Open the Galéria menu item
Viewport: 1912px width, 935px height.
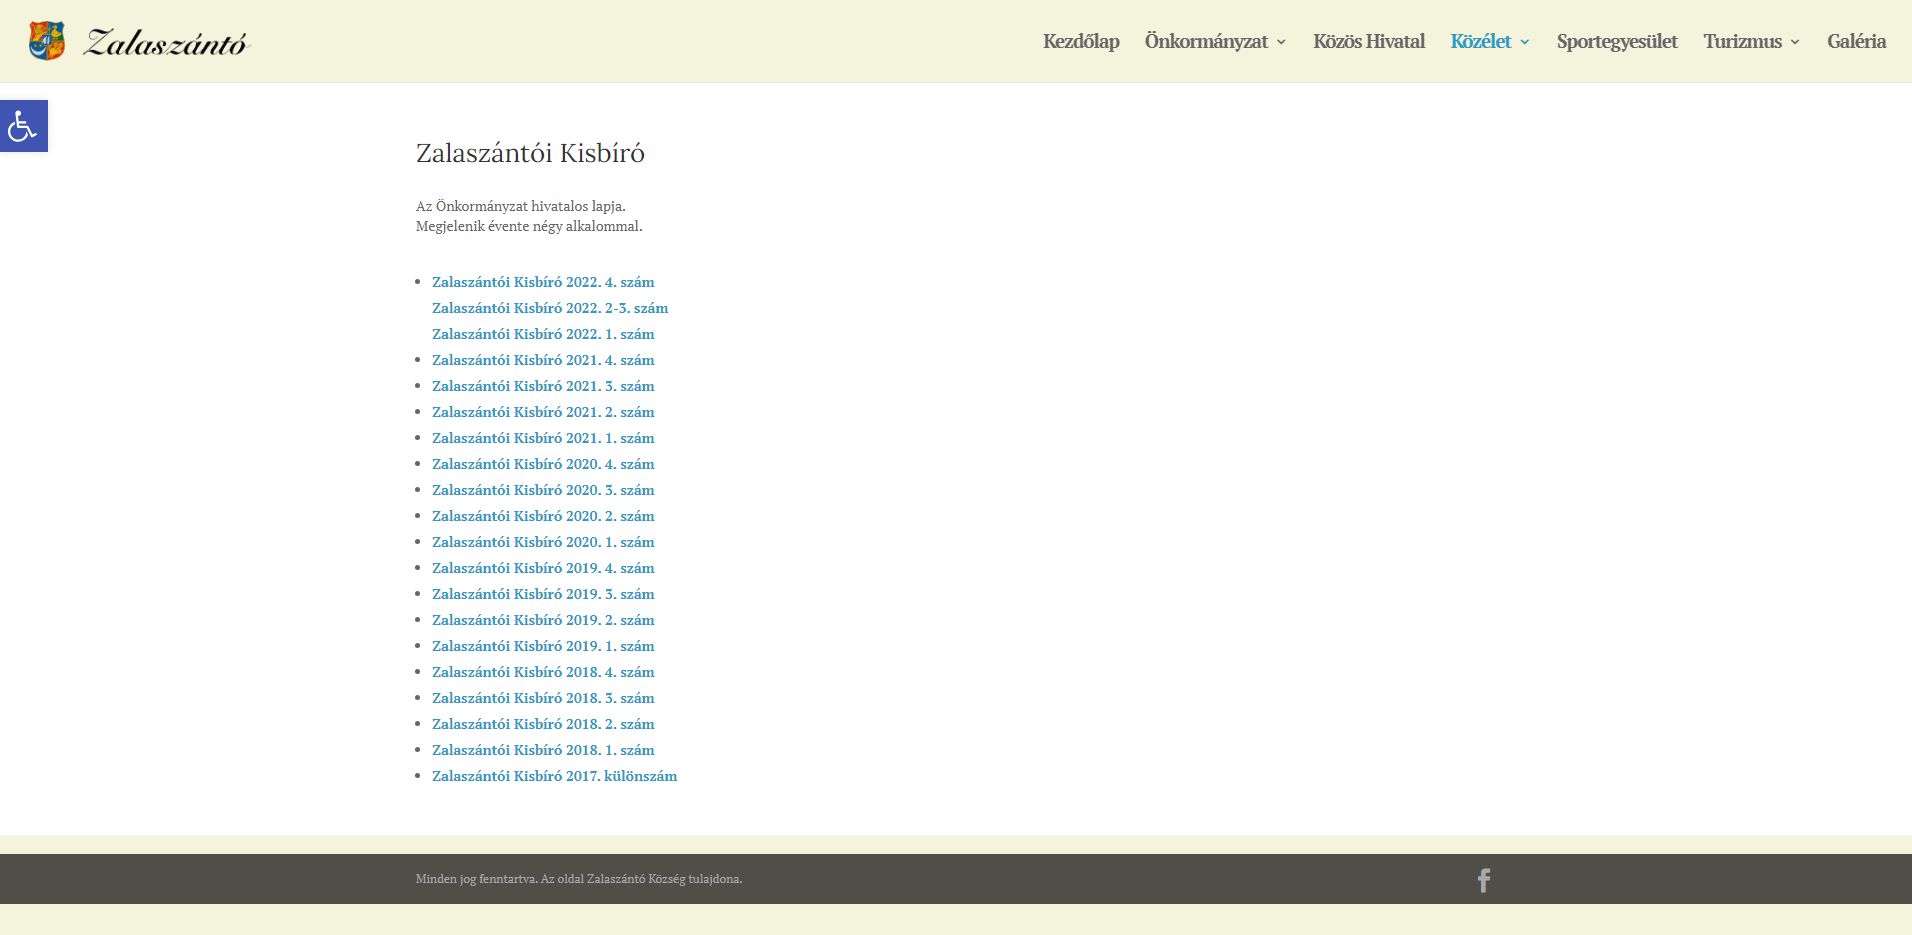[x=1856, y=41]
